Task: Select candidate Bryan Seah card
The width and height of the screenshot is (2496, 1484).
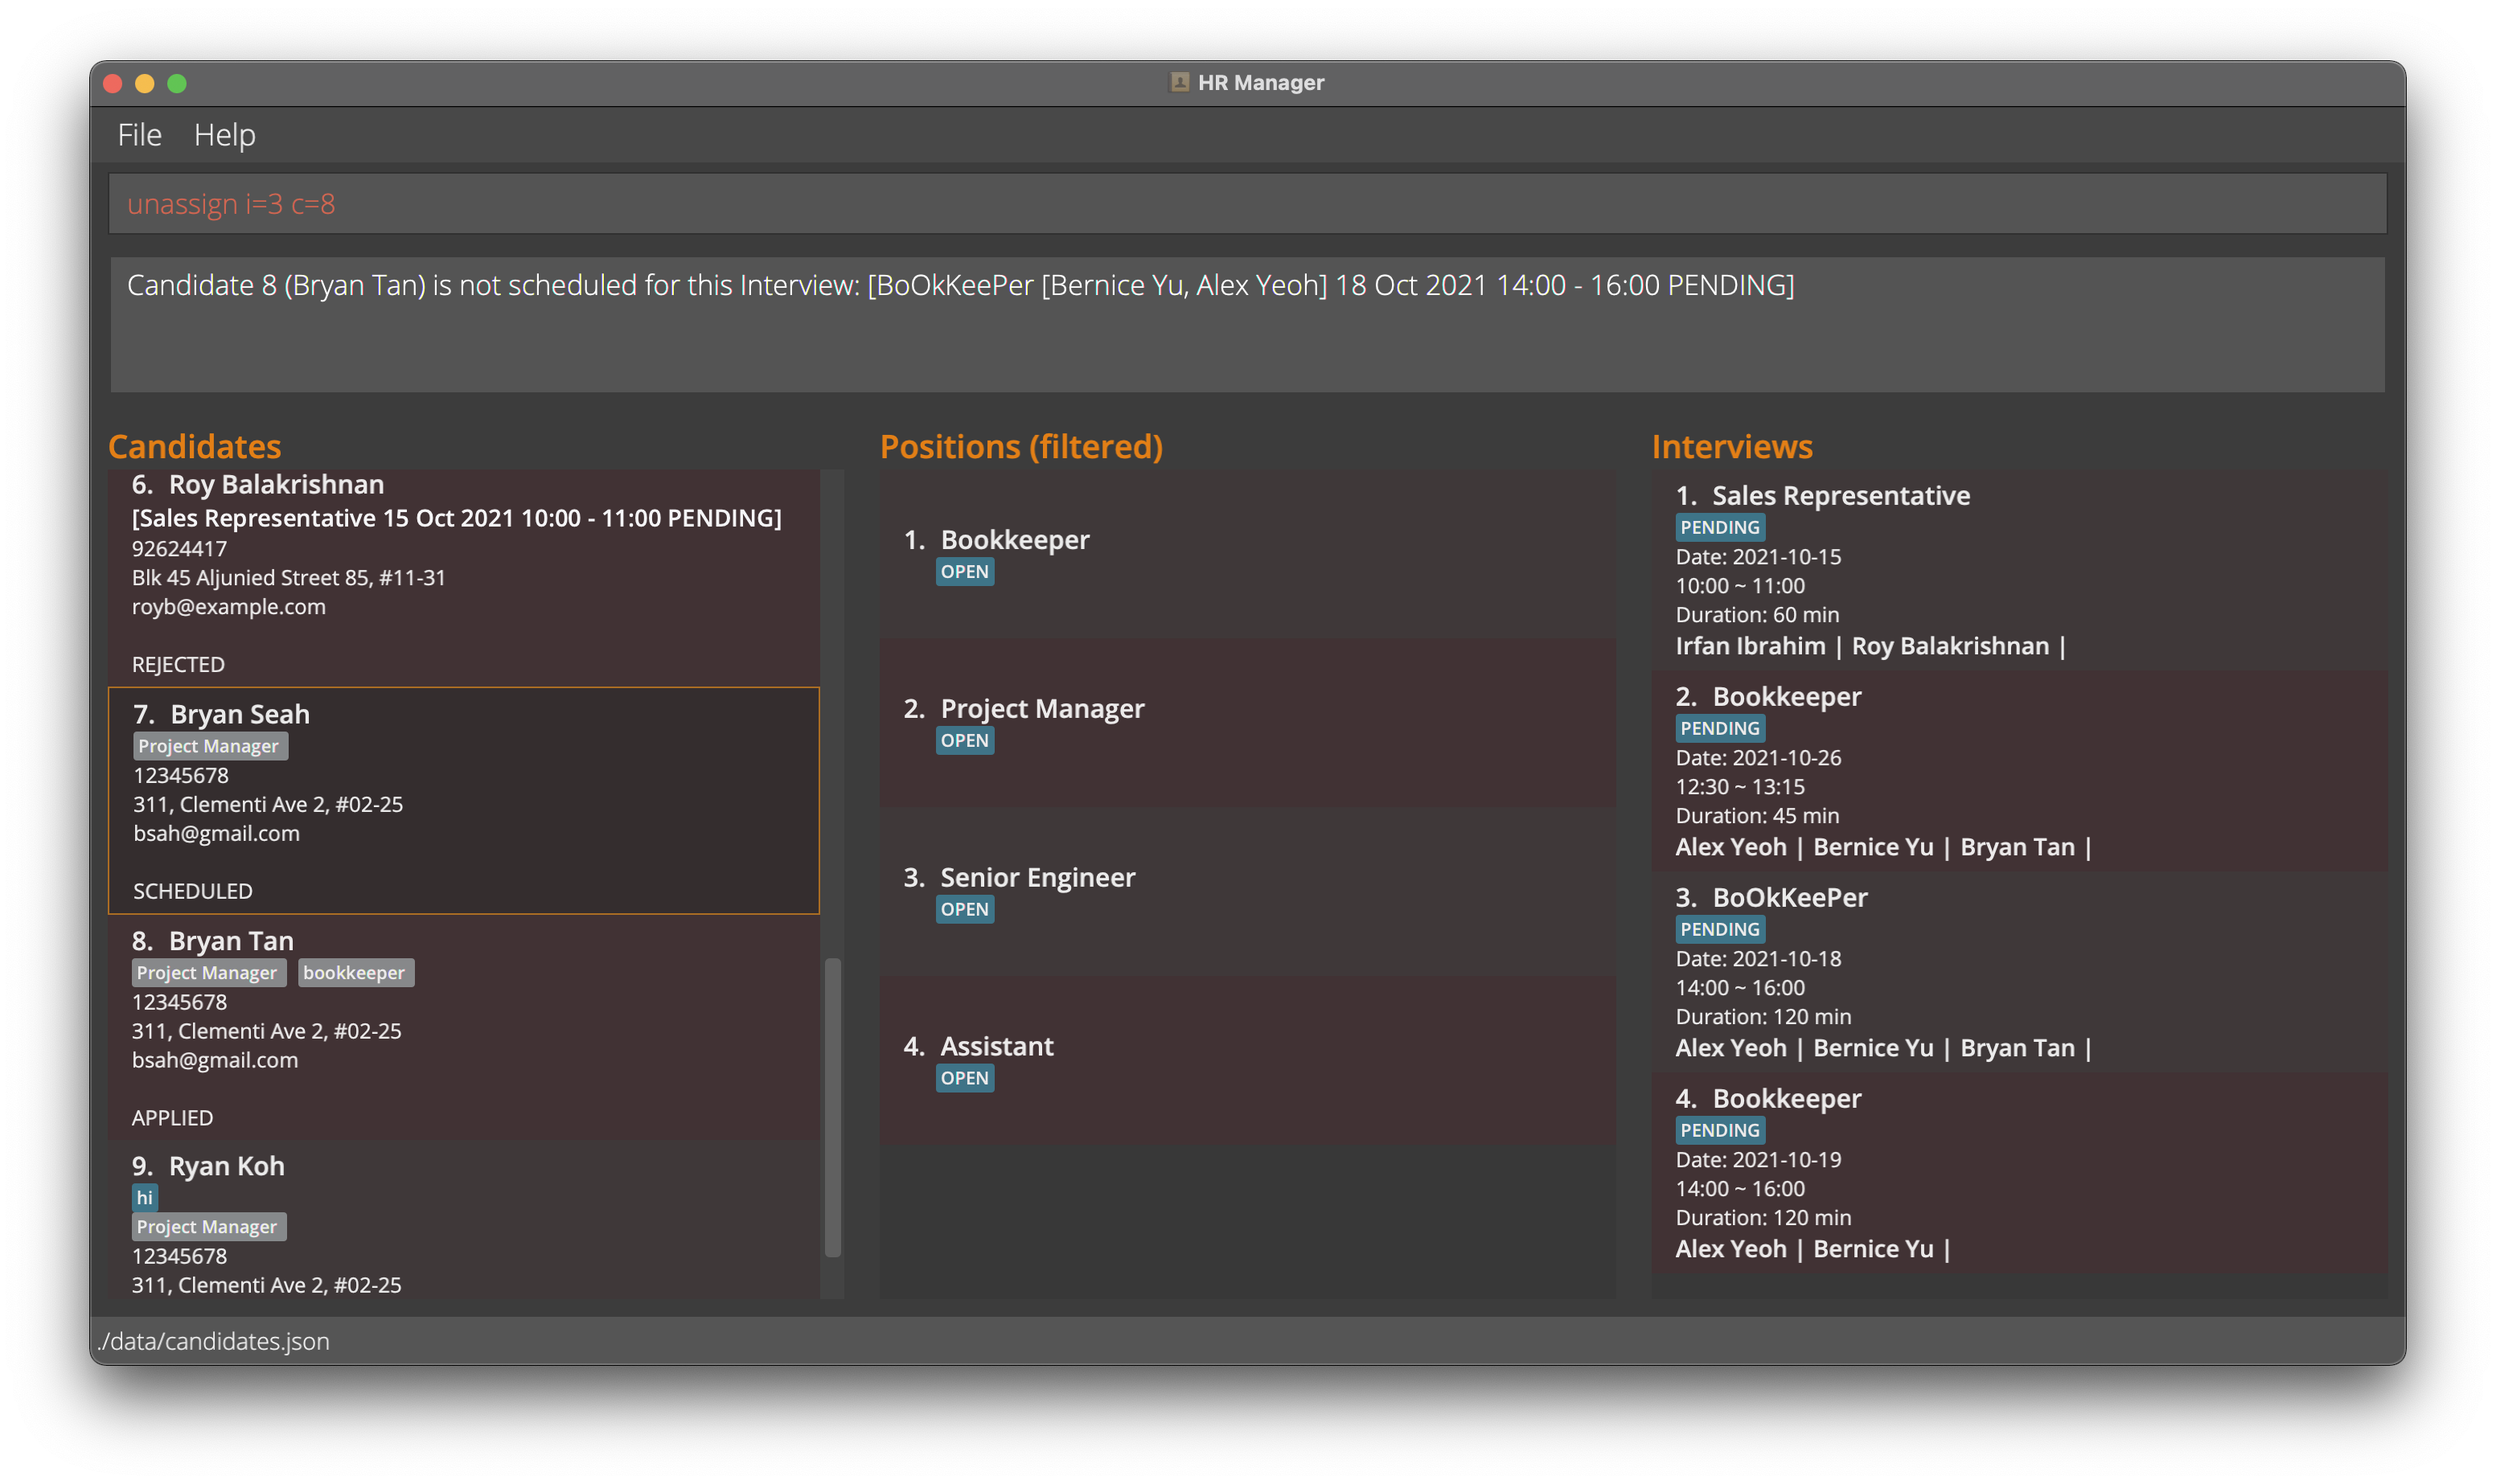Action: pos(463,800)
